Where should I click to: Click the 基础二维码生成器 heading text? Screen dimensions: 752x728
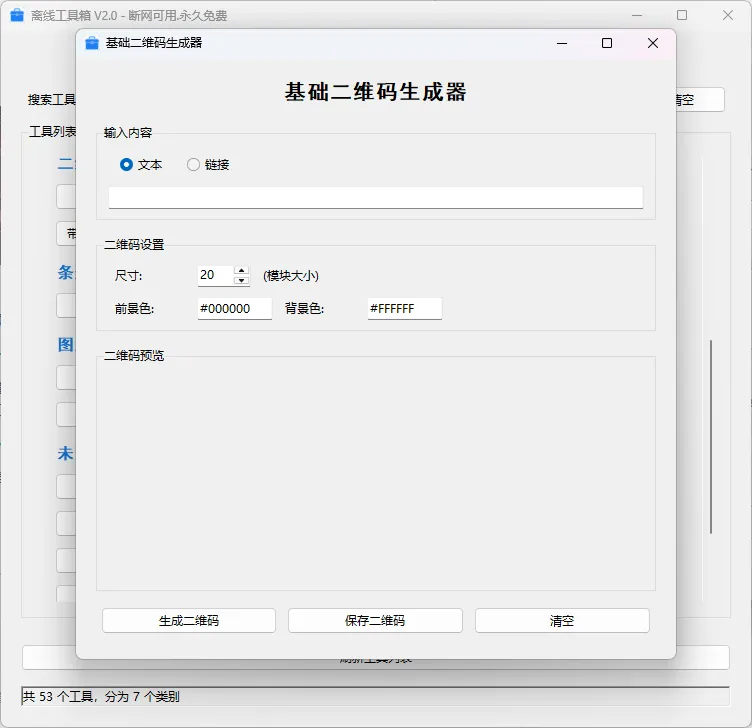376,92
